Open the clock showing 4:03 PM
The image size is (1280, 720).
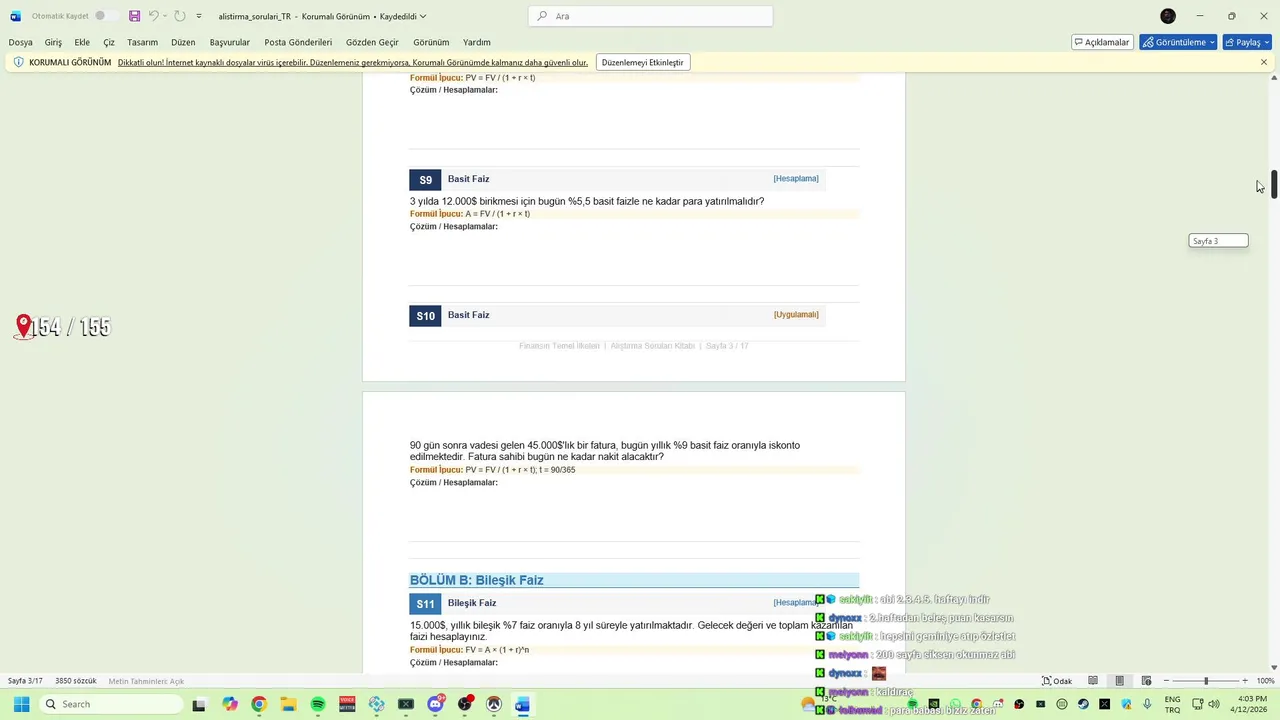1251,704
